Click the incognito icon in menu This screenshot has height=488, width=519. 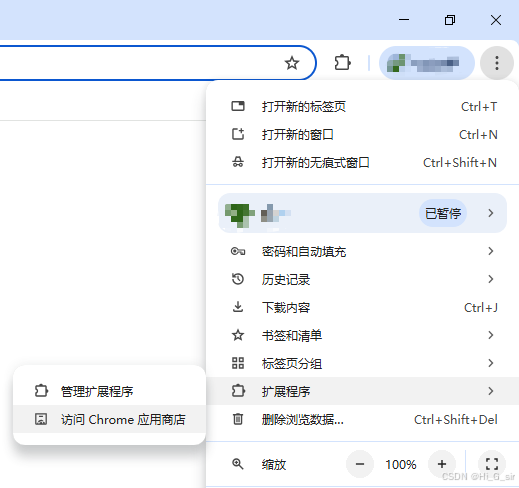point(238,162)
